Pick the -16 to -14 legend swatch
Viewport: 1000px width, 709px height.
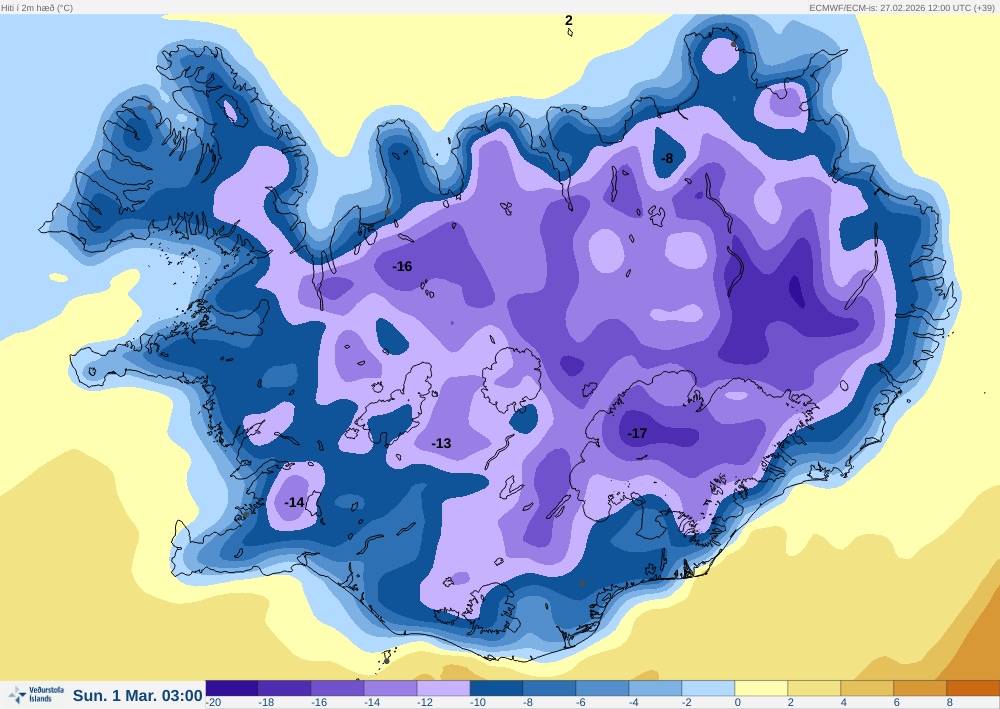pos(337,688)
